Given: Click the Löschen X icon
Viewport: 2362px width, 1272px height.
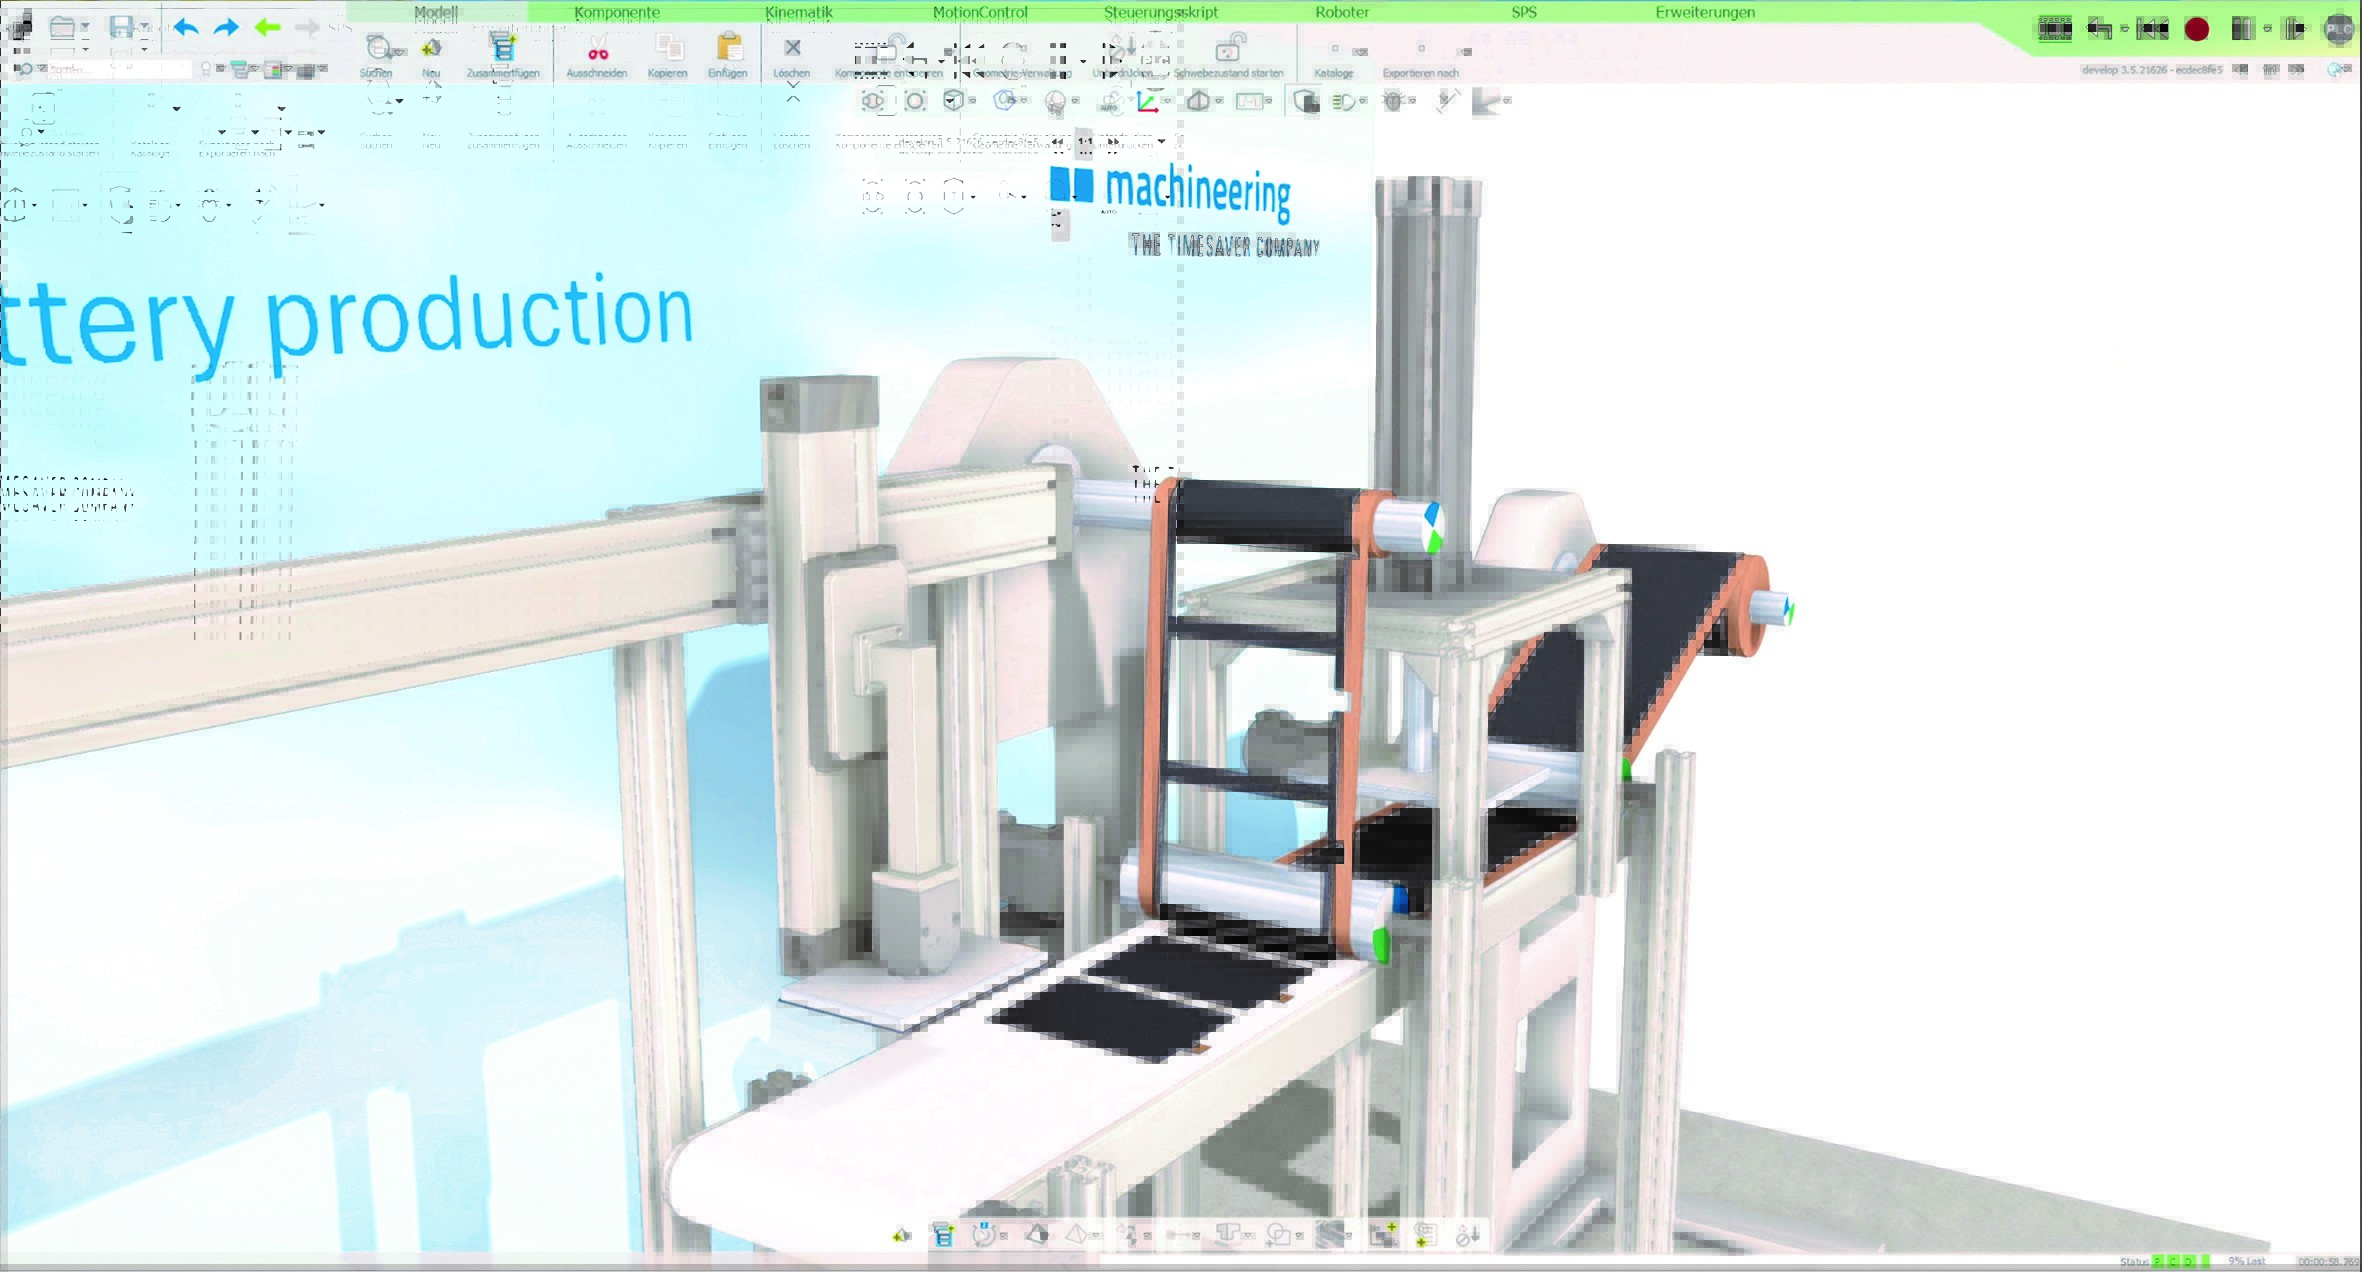Looking at the screenshot, I should (x=792, y=47).
